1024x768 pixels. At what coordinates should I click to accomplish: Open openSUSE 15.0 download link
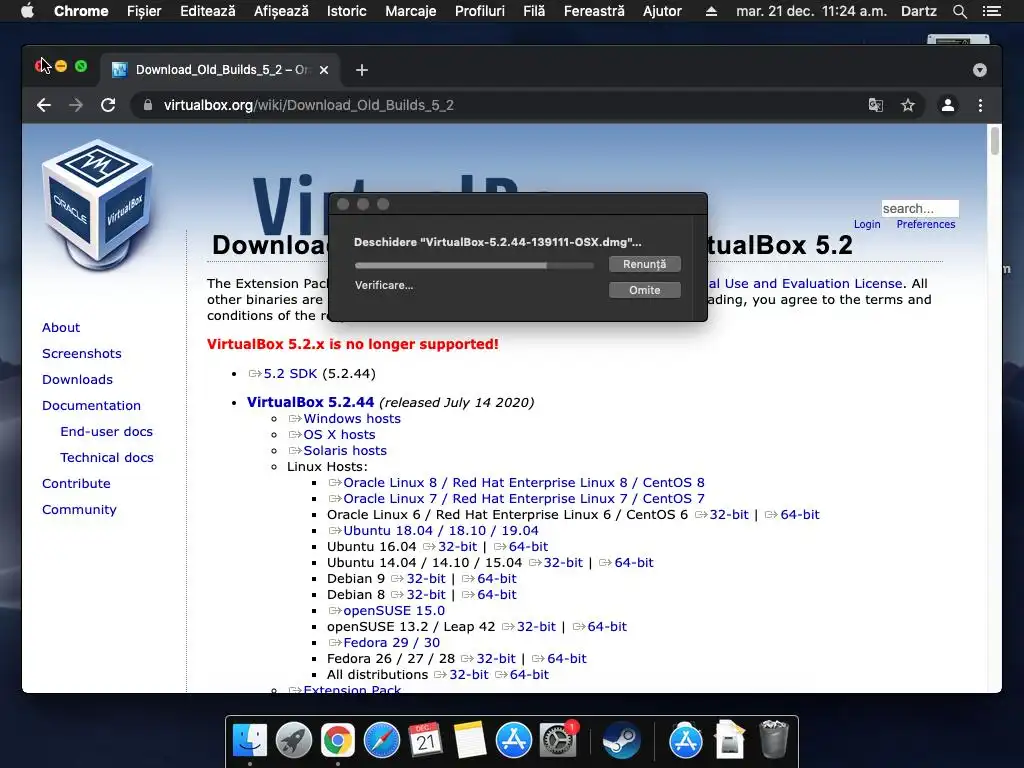[394, 611]
